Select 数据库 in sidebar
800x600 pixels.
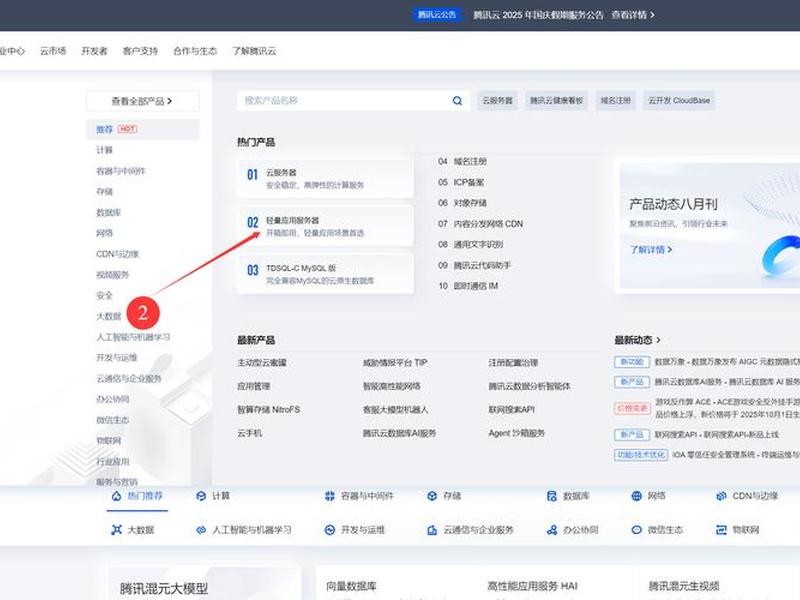(109, 212)
